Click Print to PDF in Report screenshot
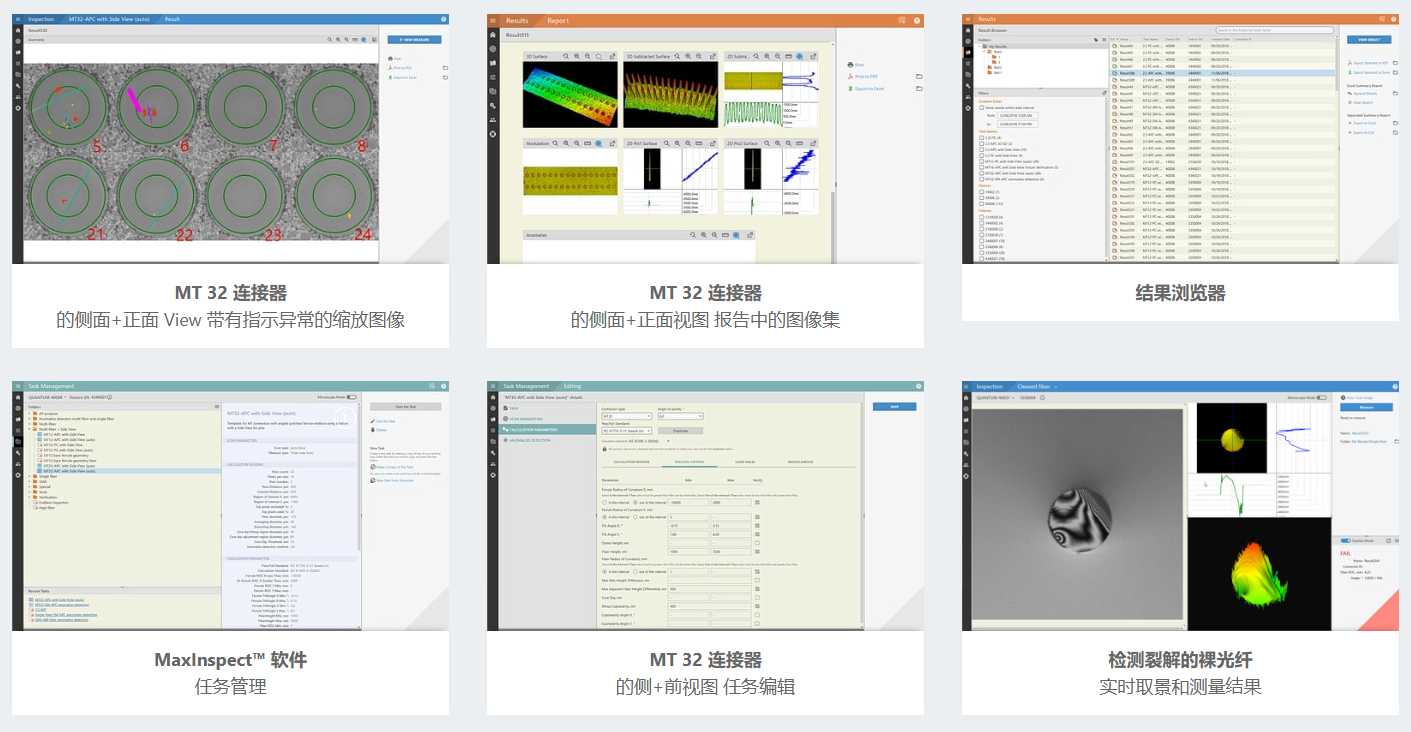This screenshot has width=1411, height=732. point(865,76)
